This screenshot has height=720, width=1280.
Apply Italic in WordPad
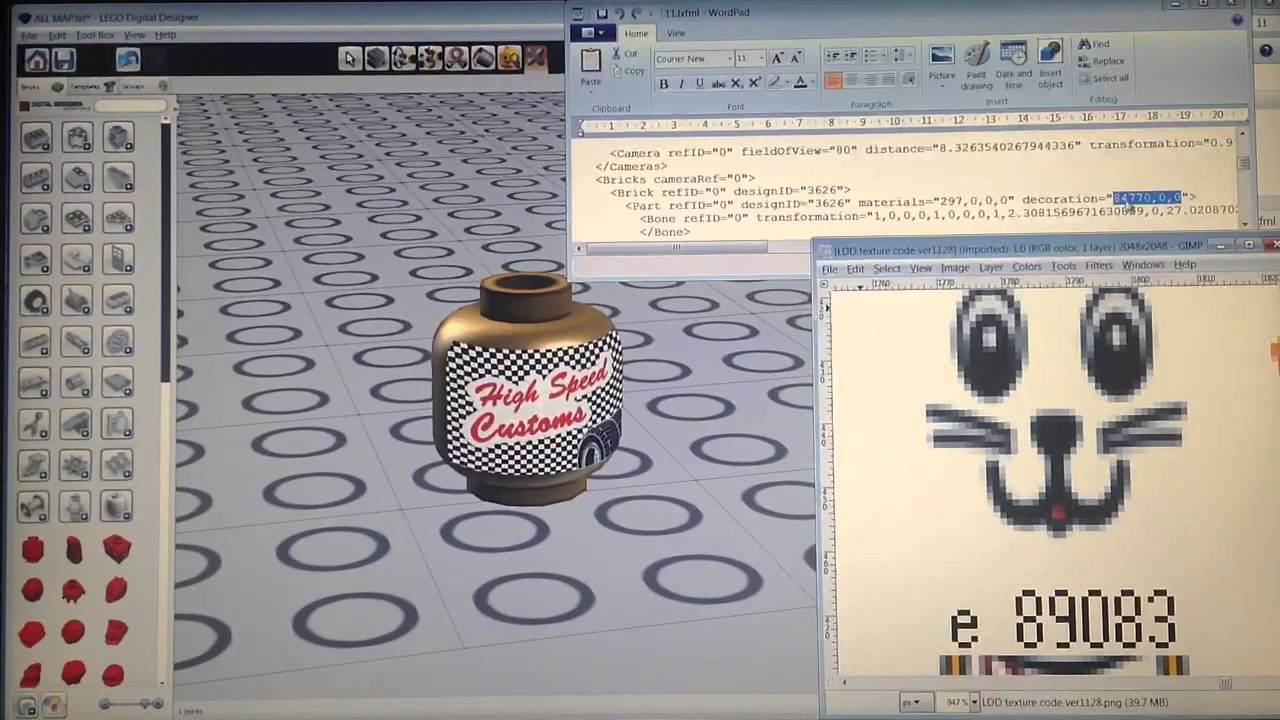681,84
